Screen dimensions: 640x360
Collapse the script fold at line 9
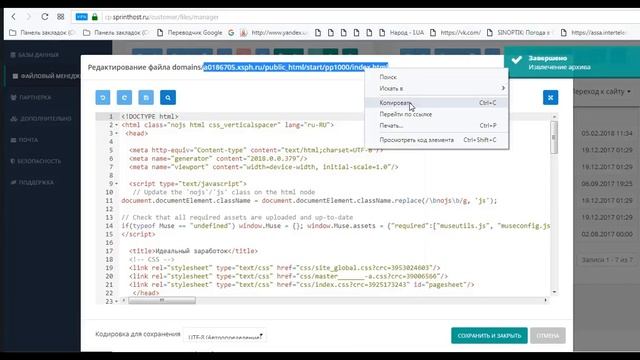[116, 184]
